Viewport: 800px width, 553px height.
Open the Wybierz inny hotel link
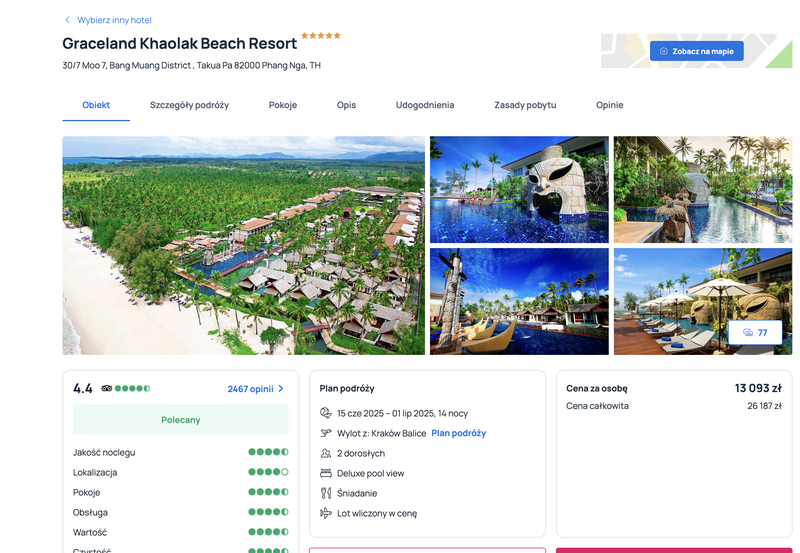pos(114,20)
